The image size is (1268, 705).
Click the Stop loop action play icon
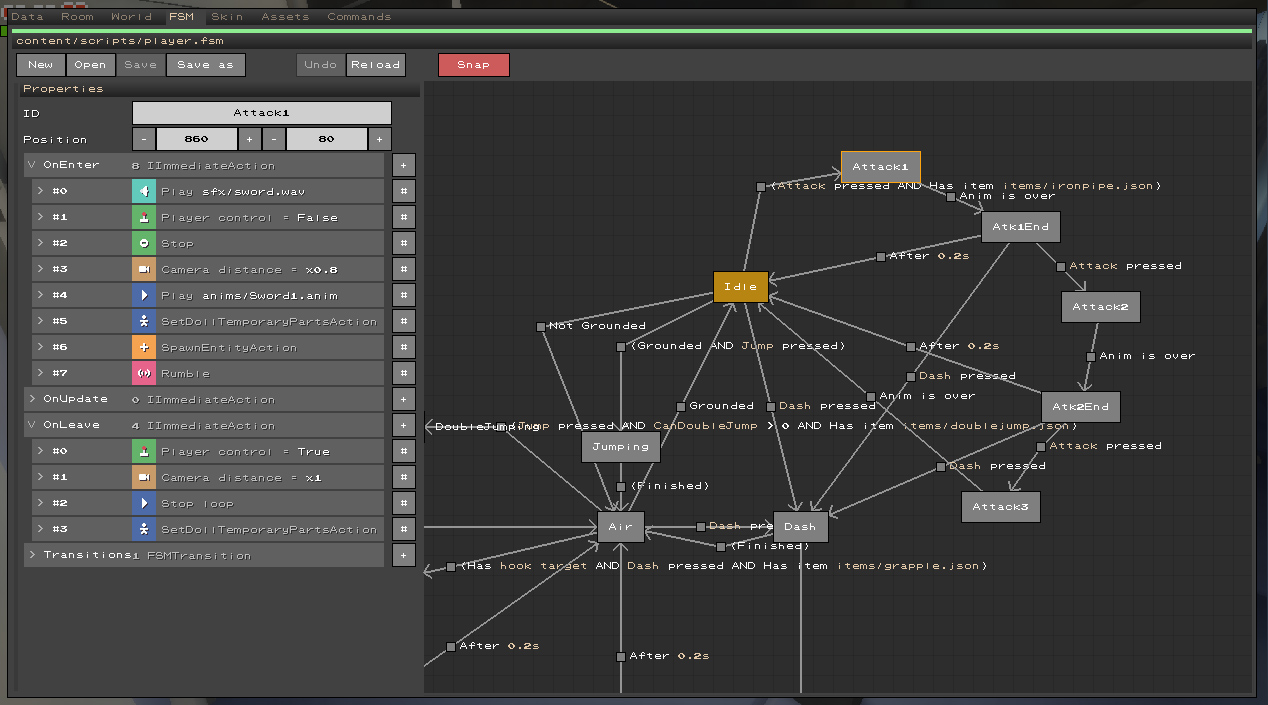point(144,503)
